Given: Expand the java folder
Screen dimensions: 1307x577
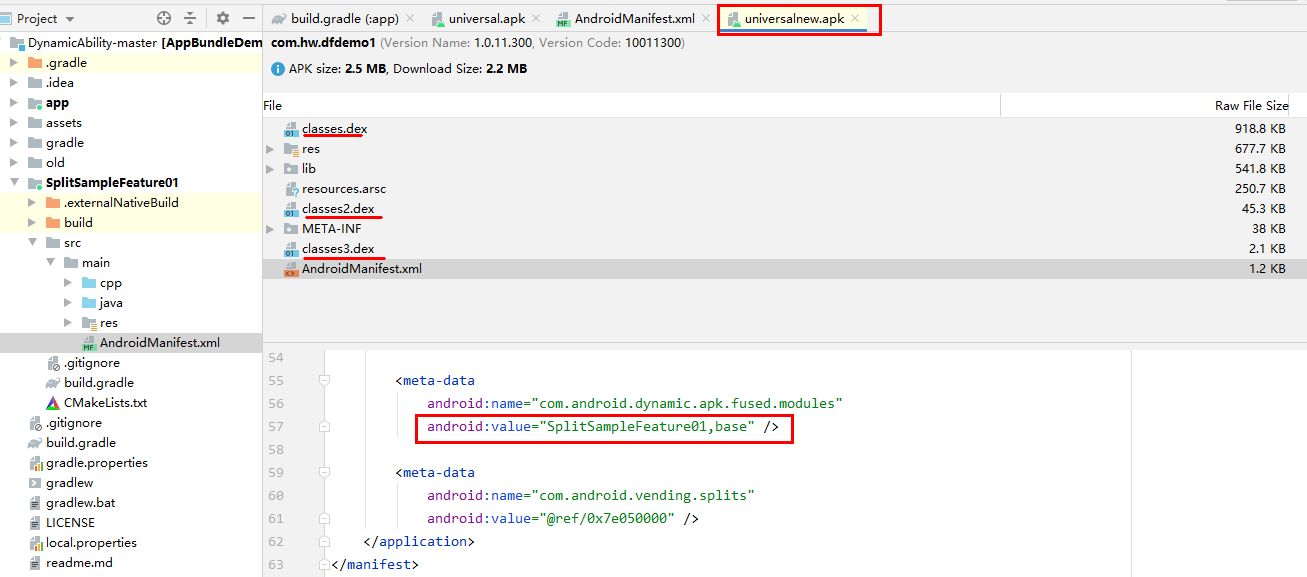Looking at the screenshot, I should point(68,302).
